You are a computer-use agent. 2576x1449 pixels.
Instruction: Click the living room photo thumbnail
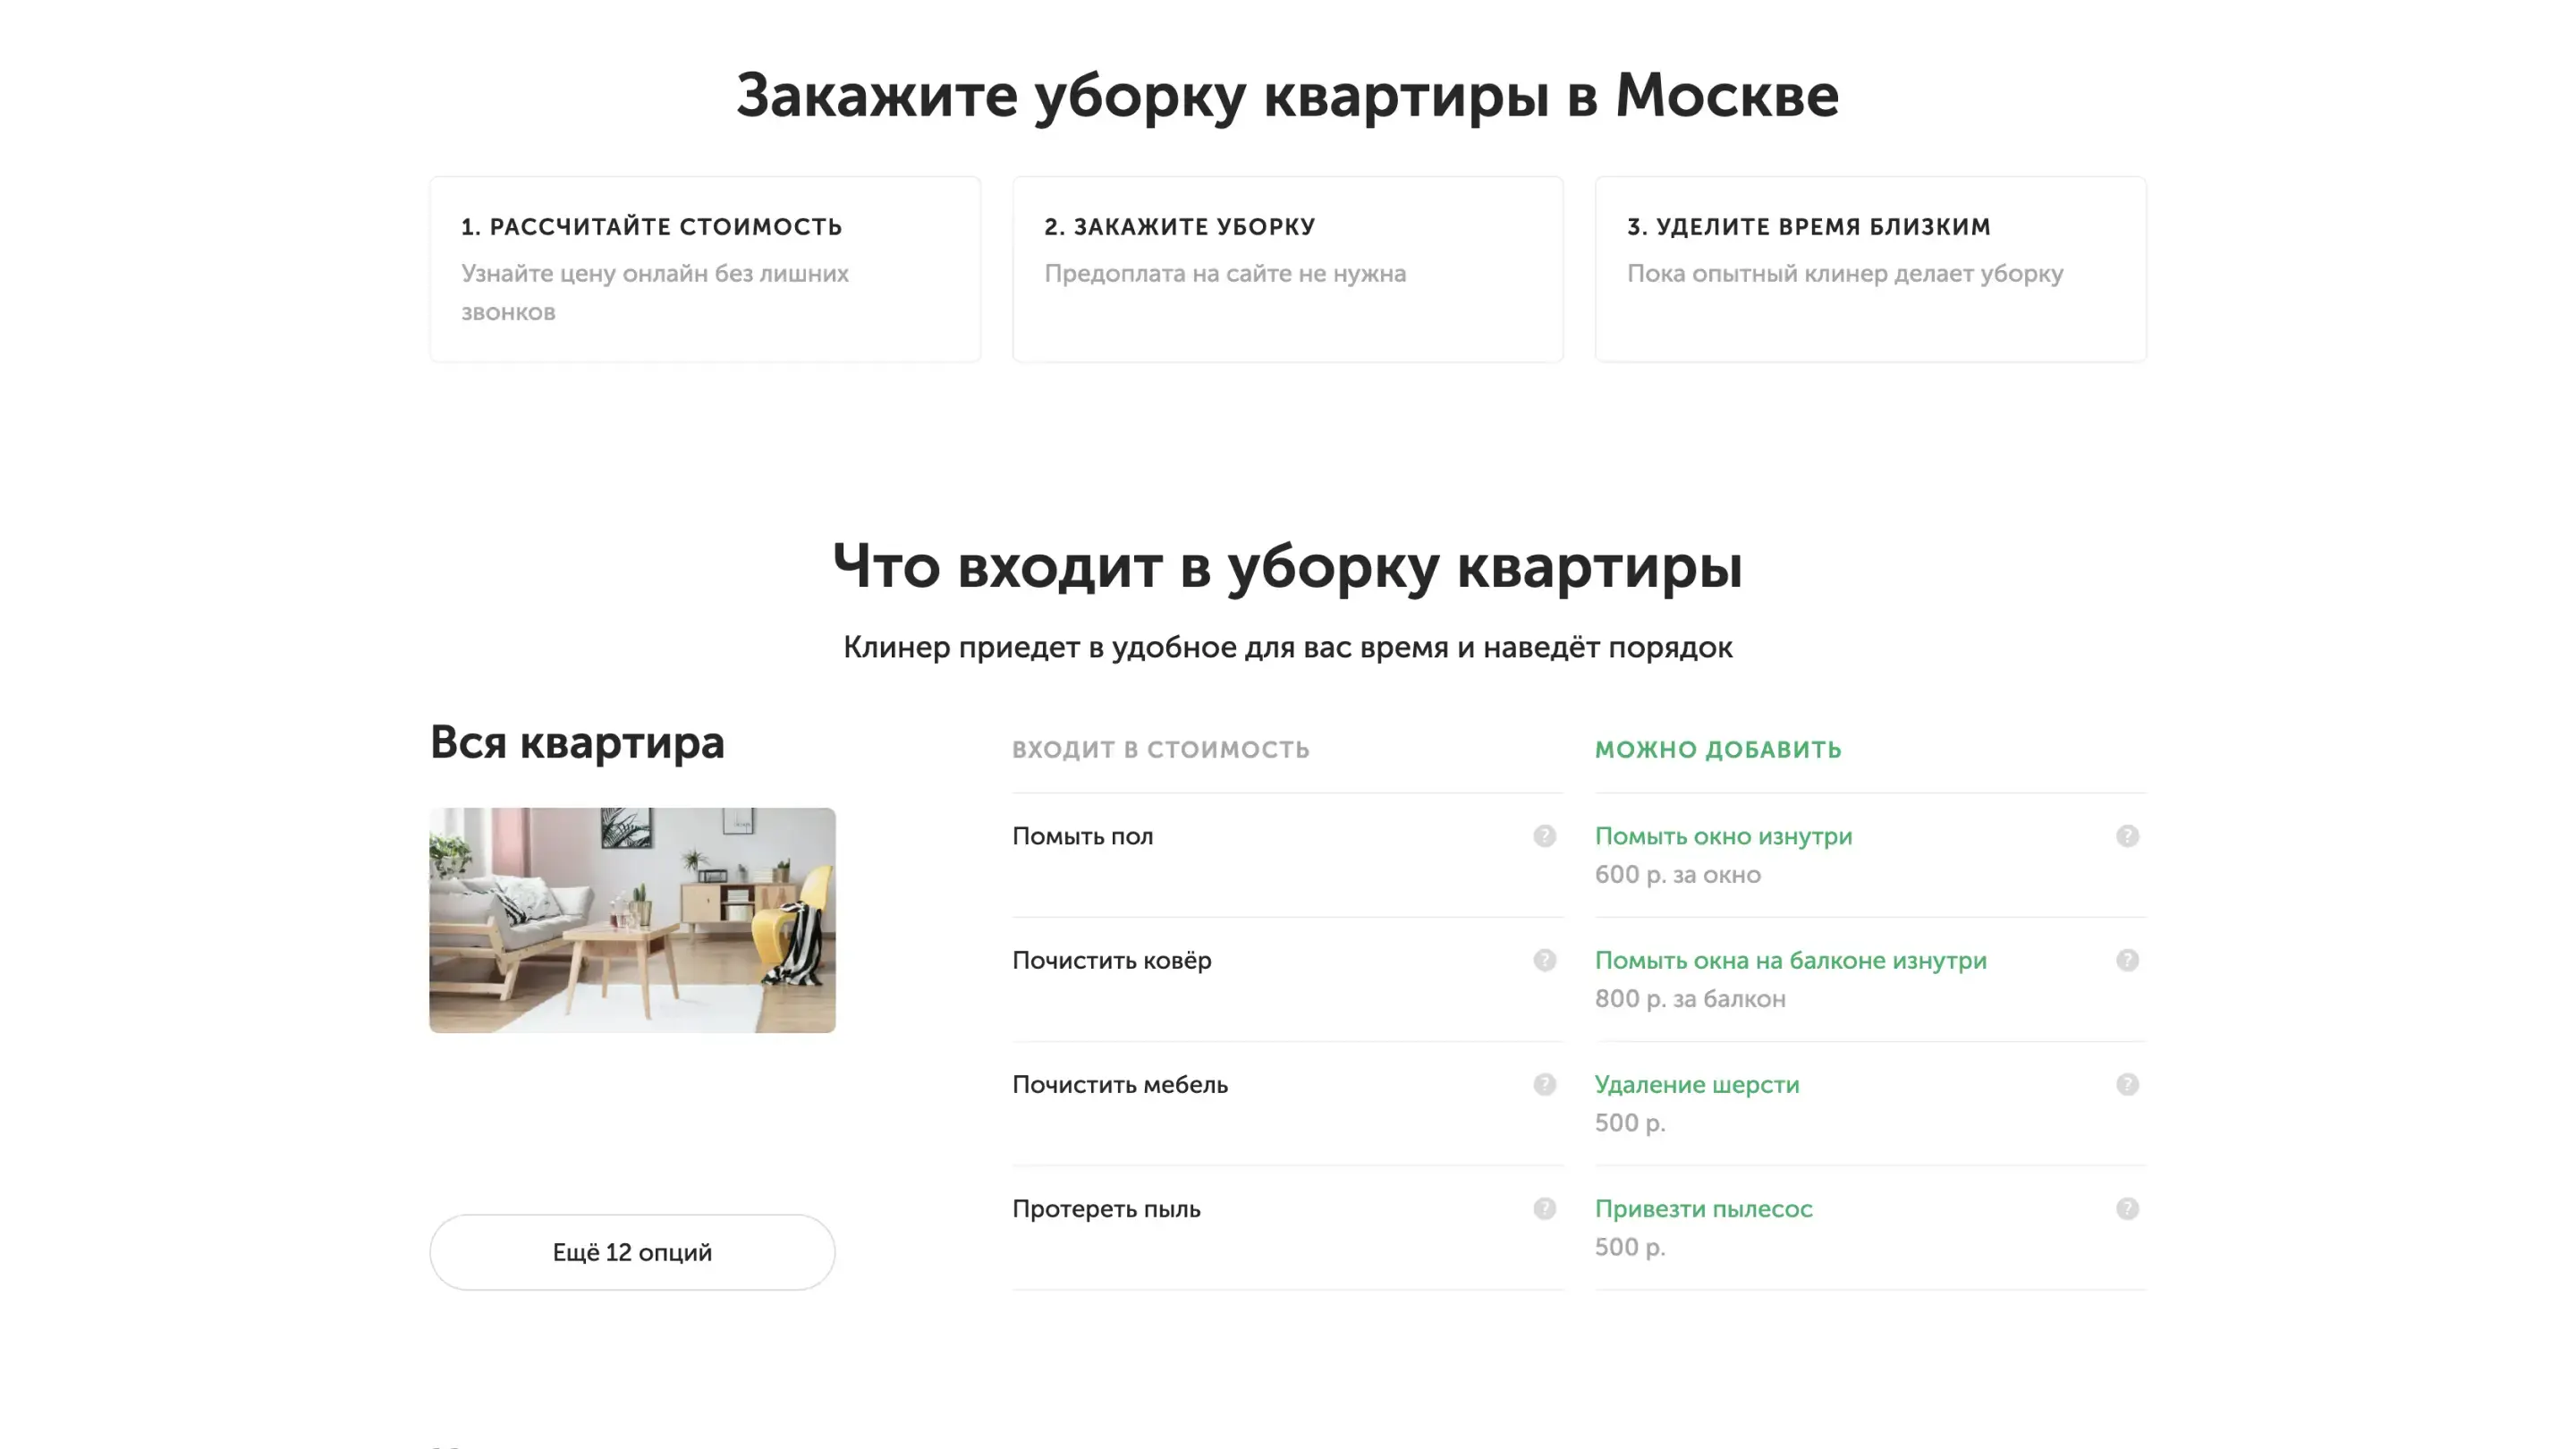click(x=632, y=920)
